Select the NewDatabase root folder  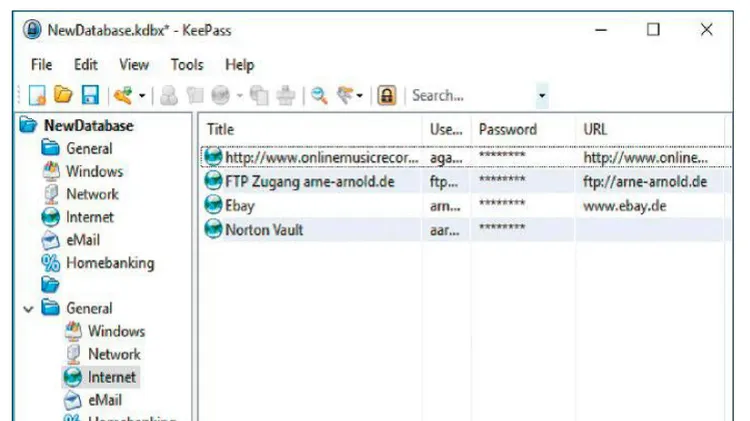click(88, 126)
